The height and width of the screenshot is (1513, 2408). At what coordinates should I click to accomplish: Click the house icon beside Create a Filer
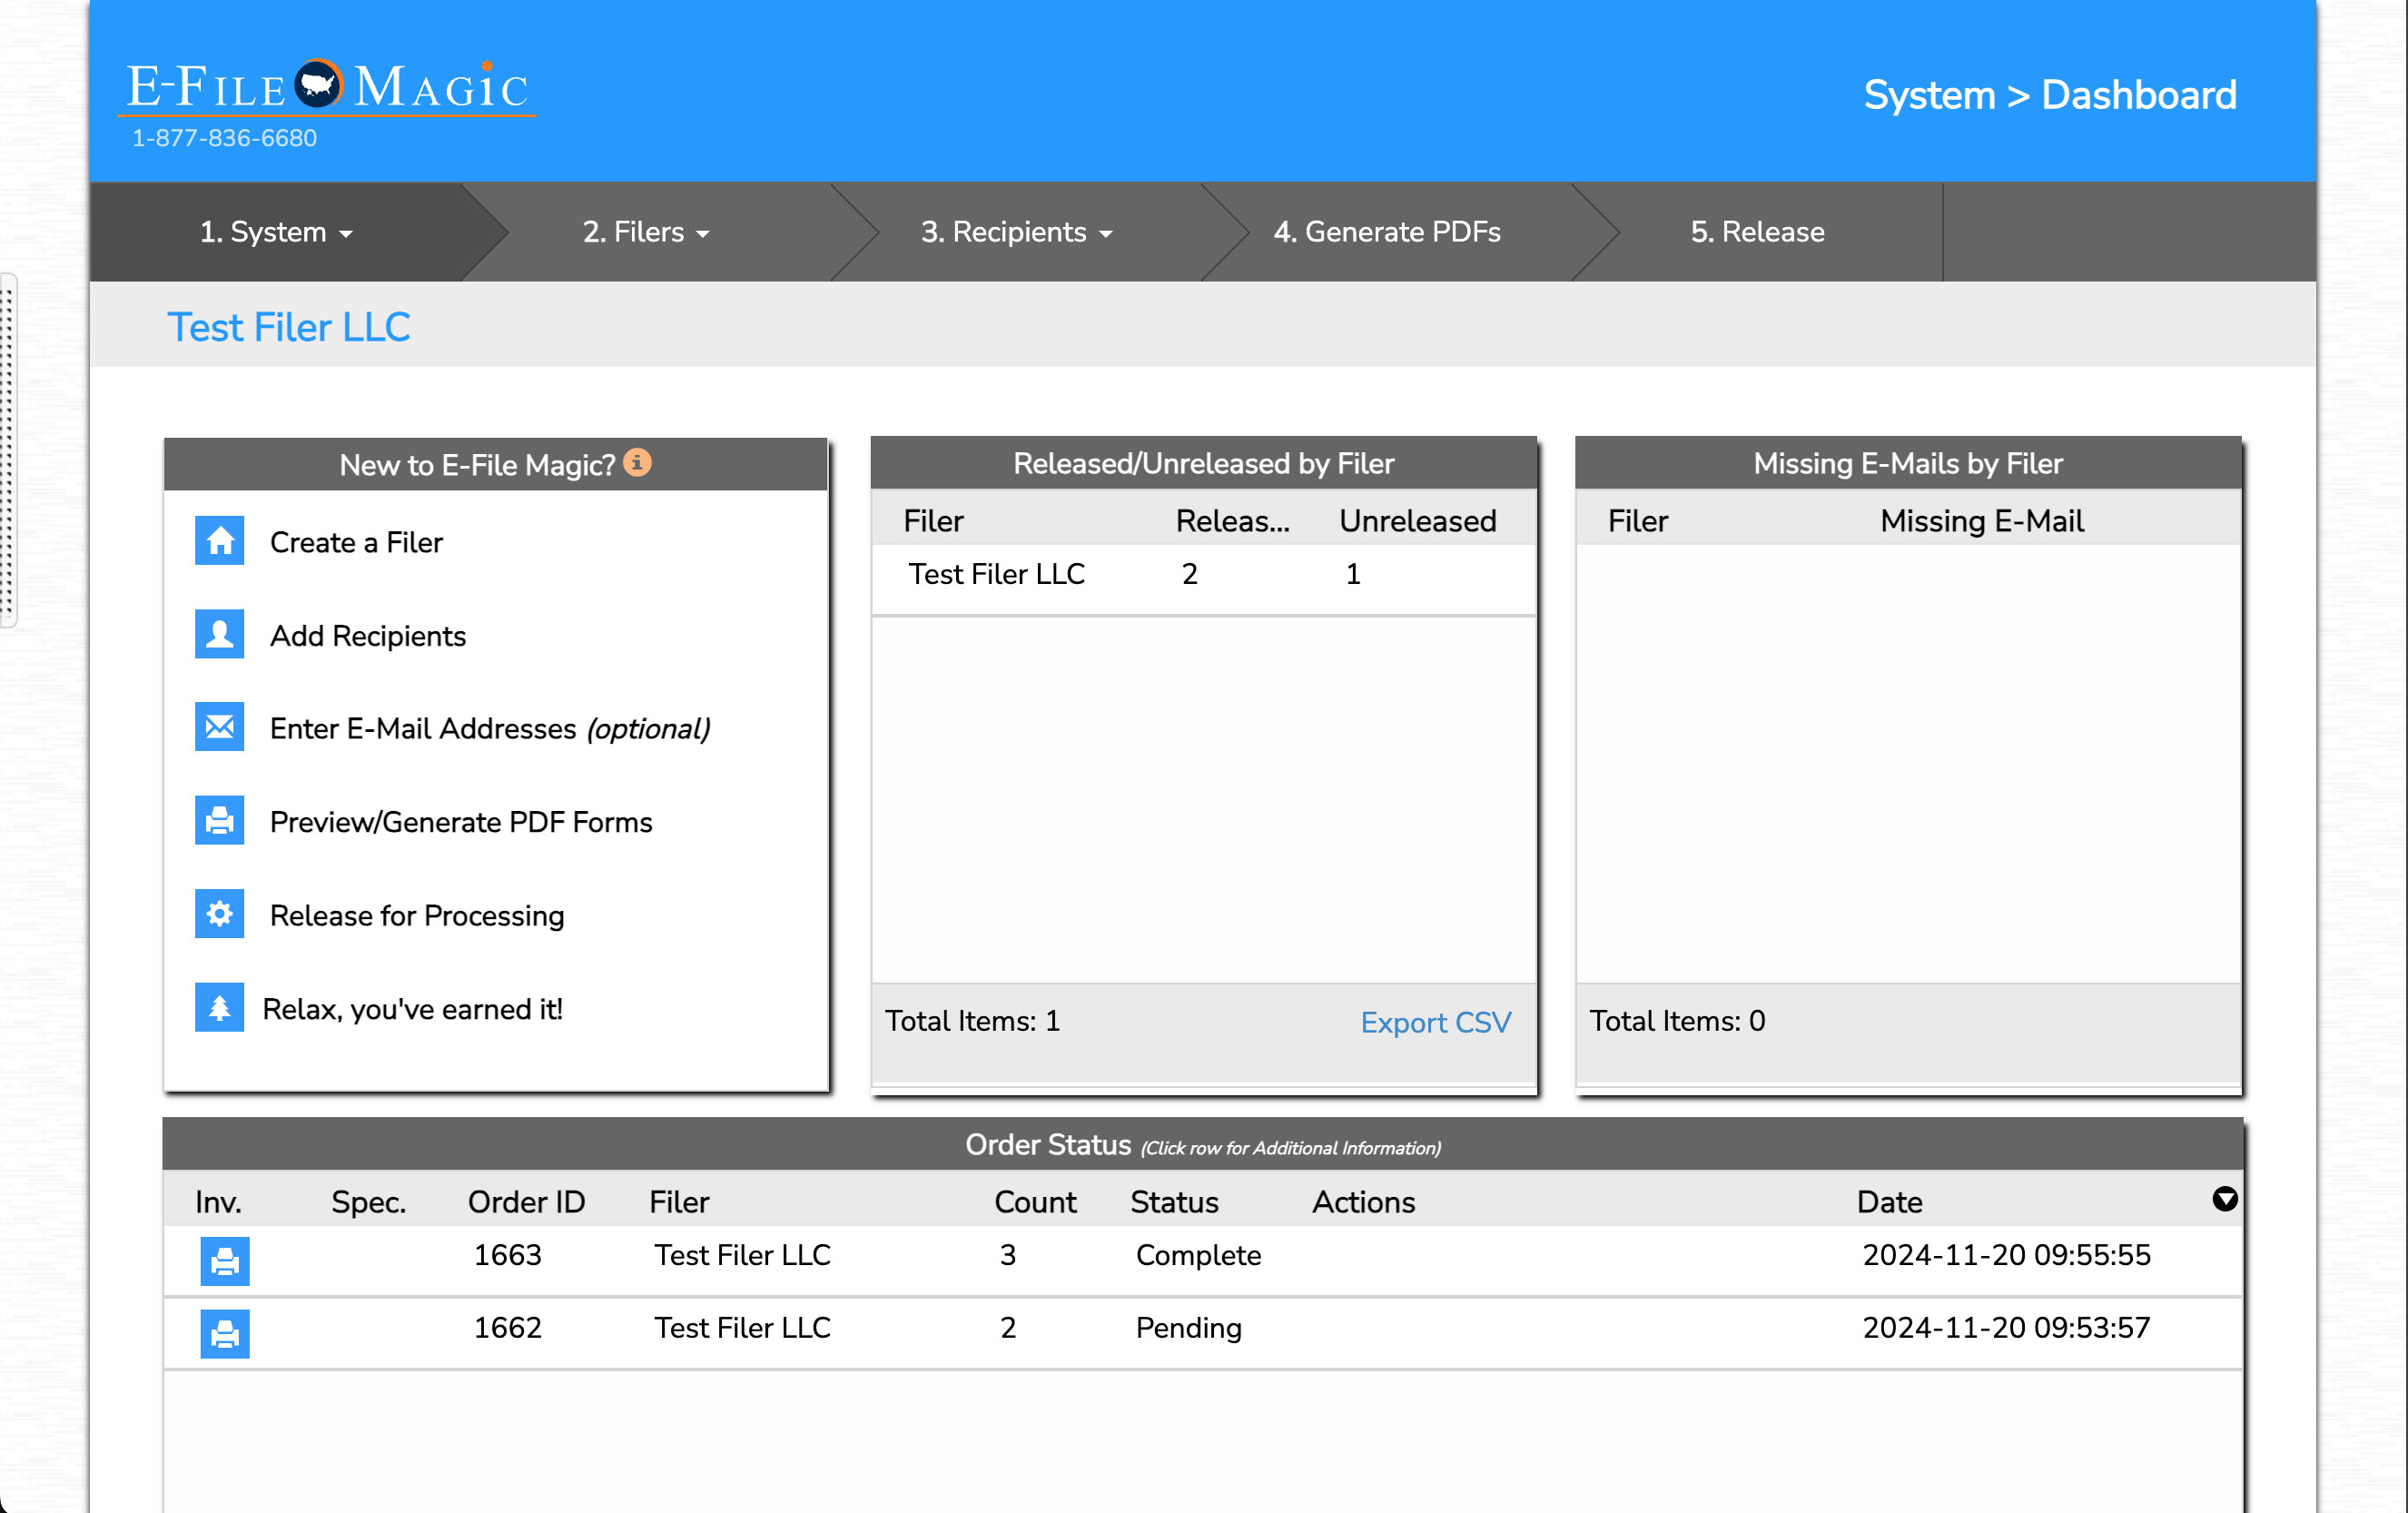click(219, 541)
